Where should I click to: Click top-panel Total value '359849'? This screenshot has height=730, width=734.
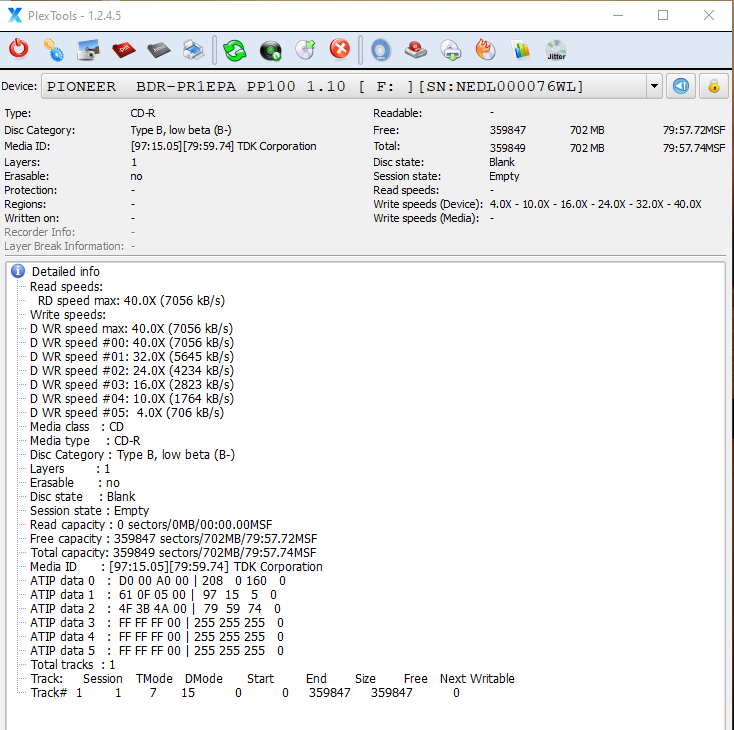(507, 148)
